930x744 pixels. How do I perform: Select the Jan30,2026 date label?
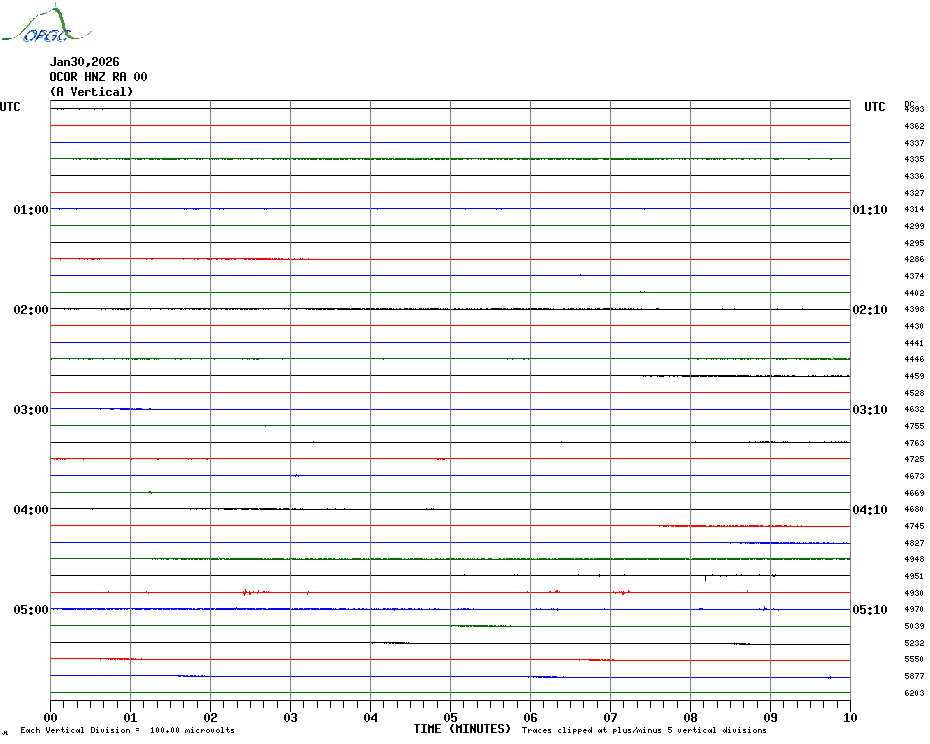84,62
